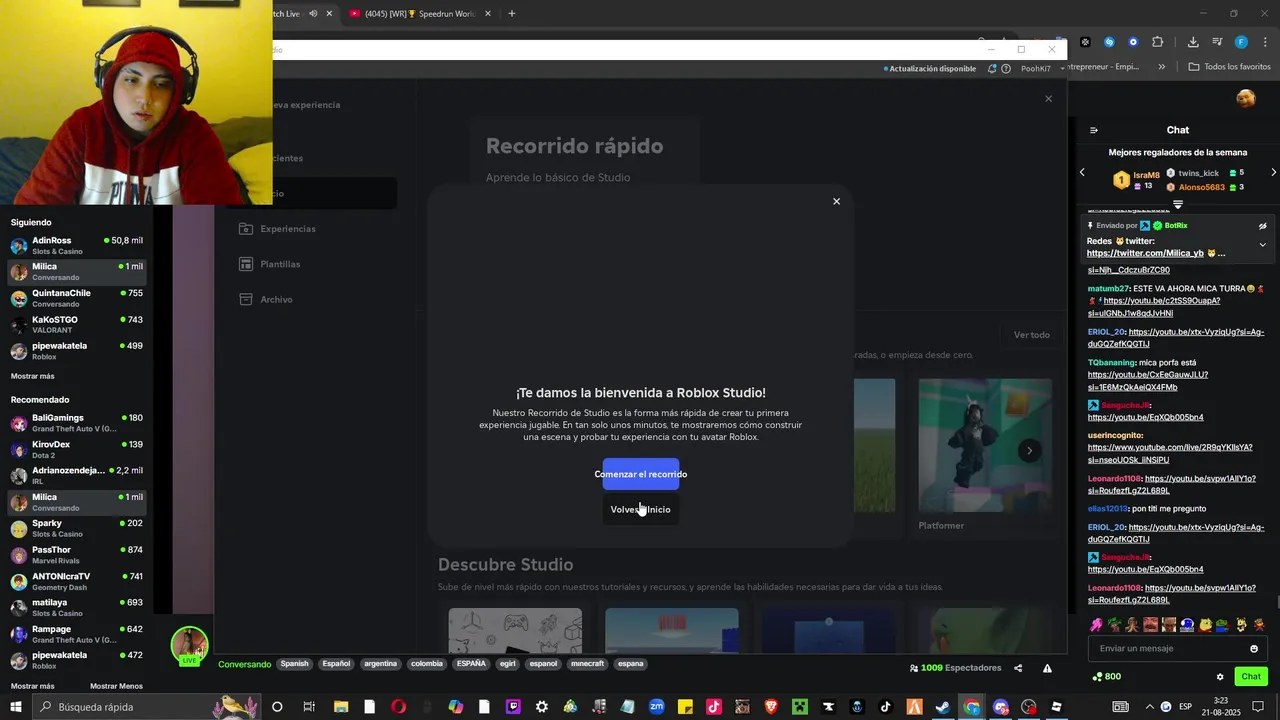Image resolution: width=1280 pixels, height=720 pixels.
Task: Open Chrome media control icon
Action: point(1217,42)
